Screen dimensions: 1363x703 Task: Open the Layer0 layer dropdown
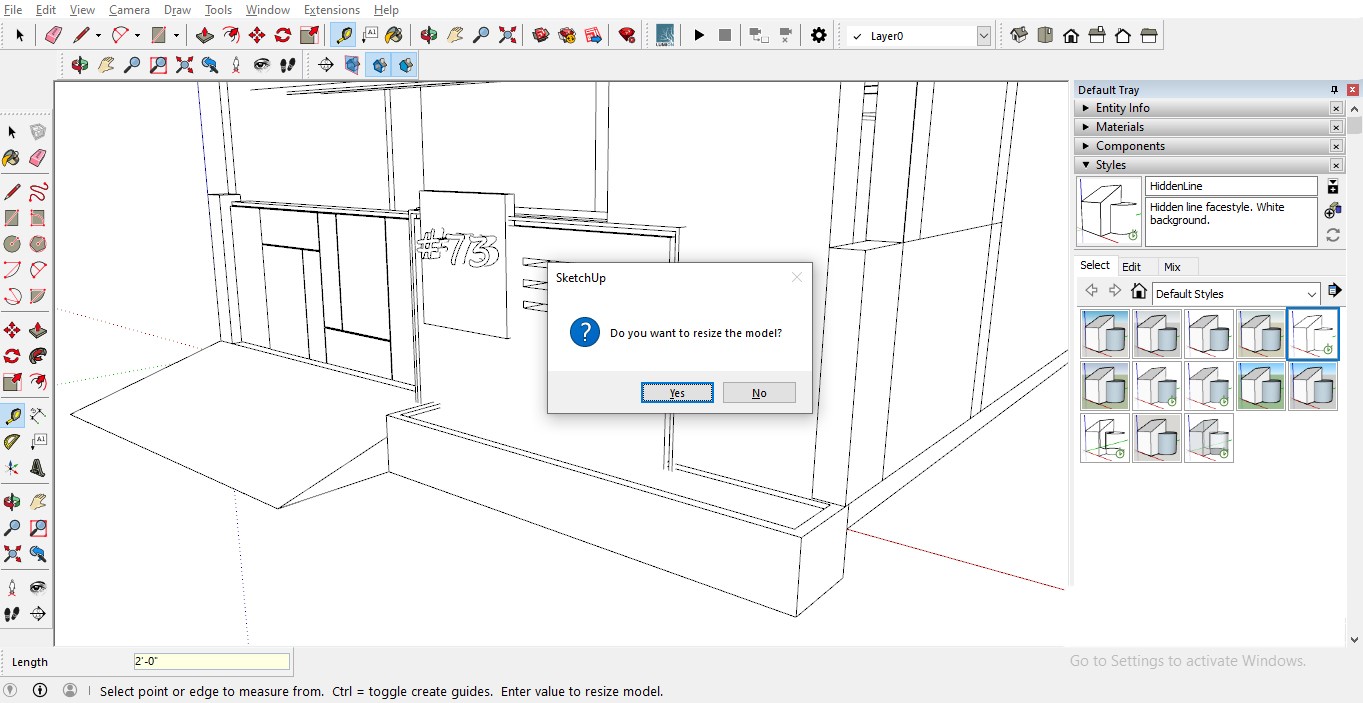pos(983,36)
